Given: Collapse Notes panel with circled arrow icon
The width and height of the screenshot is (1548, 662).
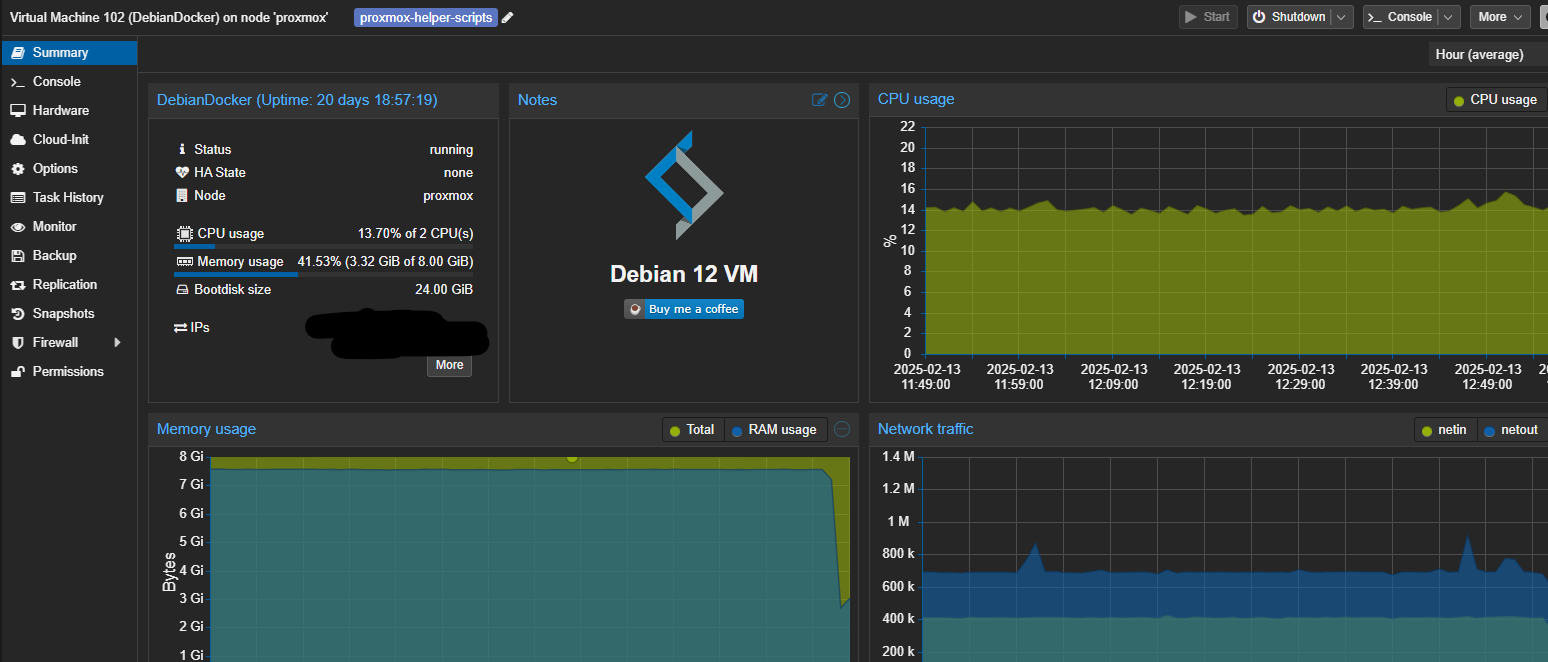Looking at the screenshot, I should point(842,100).
